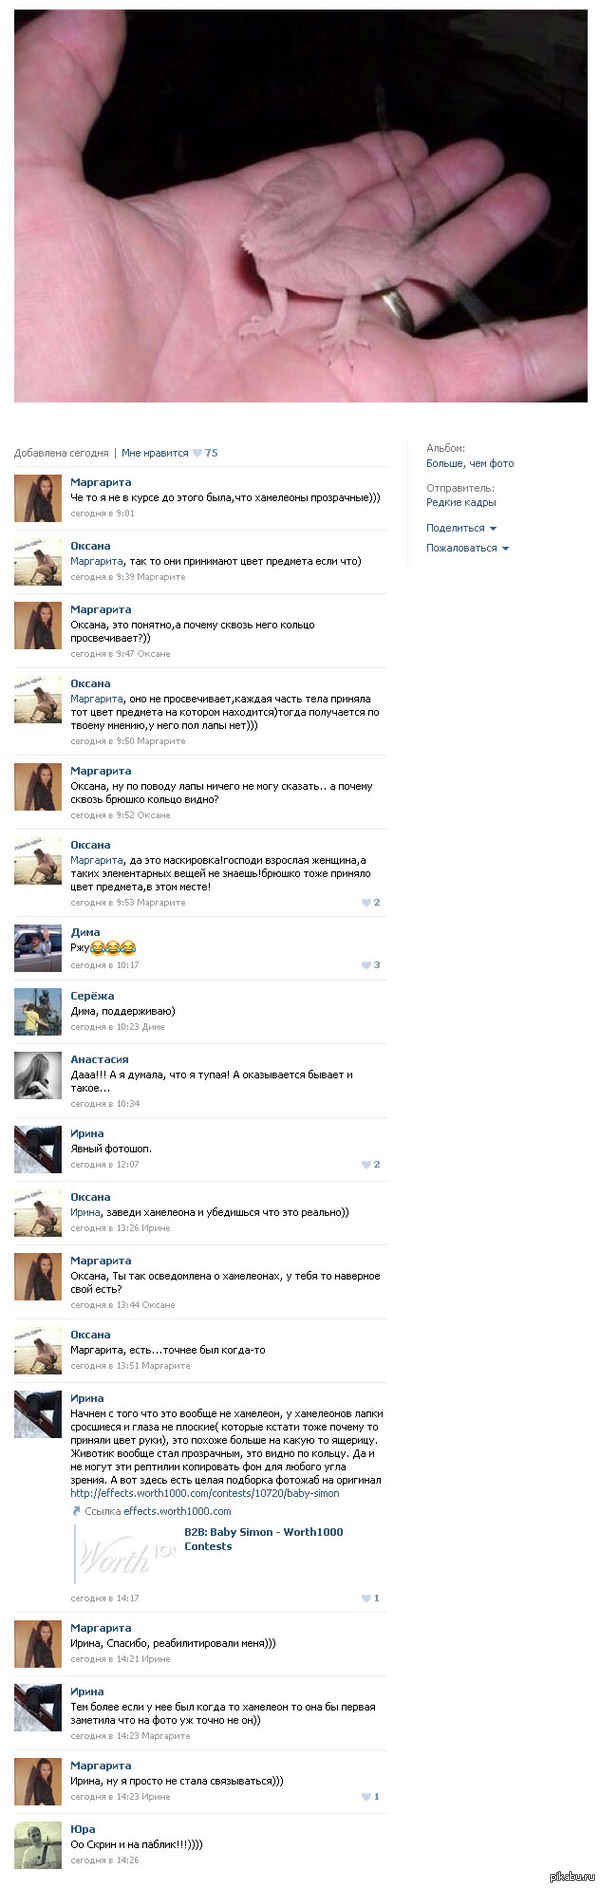Viewport: 600px width, 1888px height.
Task: Open sender Редкие кадры link
Action: click(461, 502)
